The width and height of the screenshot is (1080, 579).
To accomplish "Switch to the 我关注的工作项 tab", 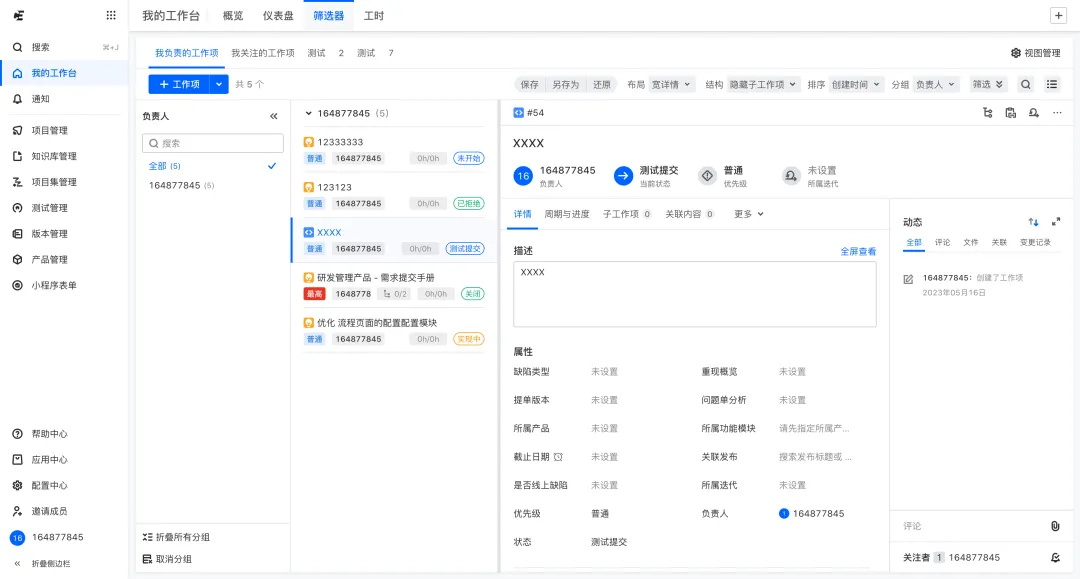I will coord(262,52).
